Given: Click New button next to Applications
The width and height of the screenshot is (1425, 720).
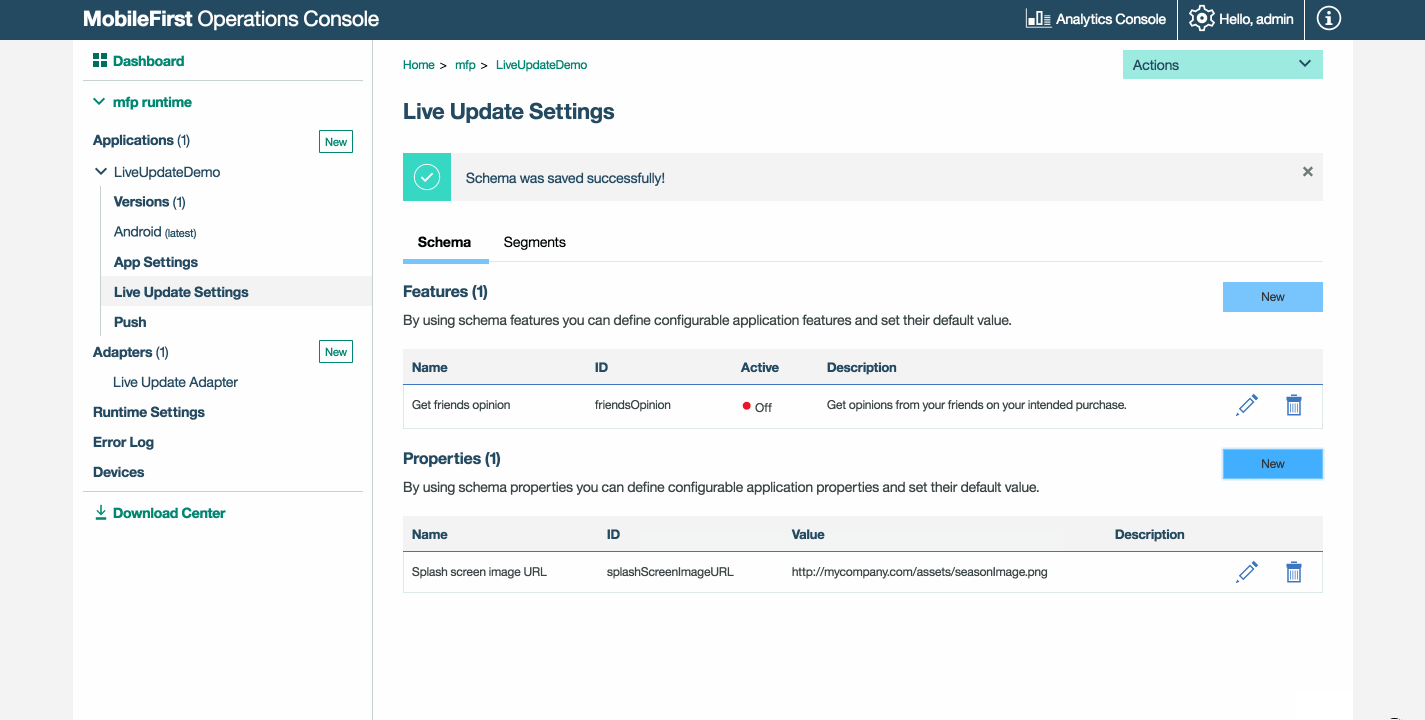Looking at the screenshot, I should 336,142.
